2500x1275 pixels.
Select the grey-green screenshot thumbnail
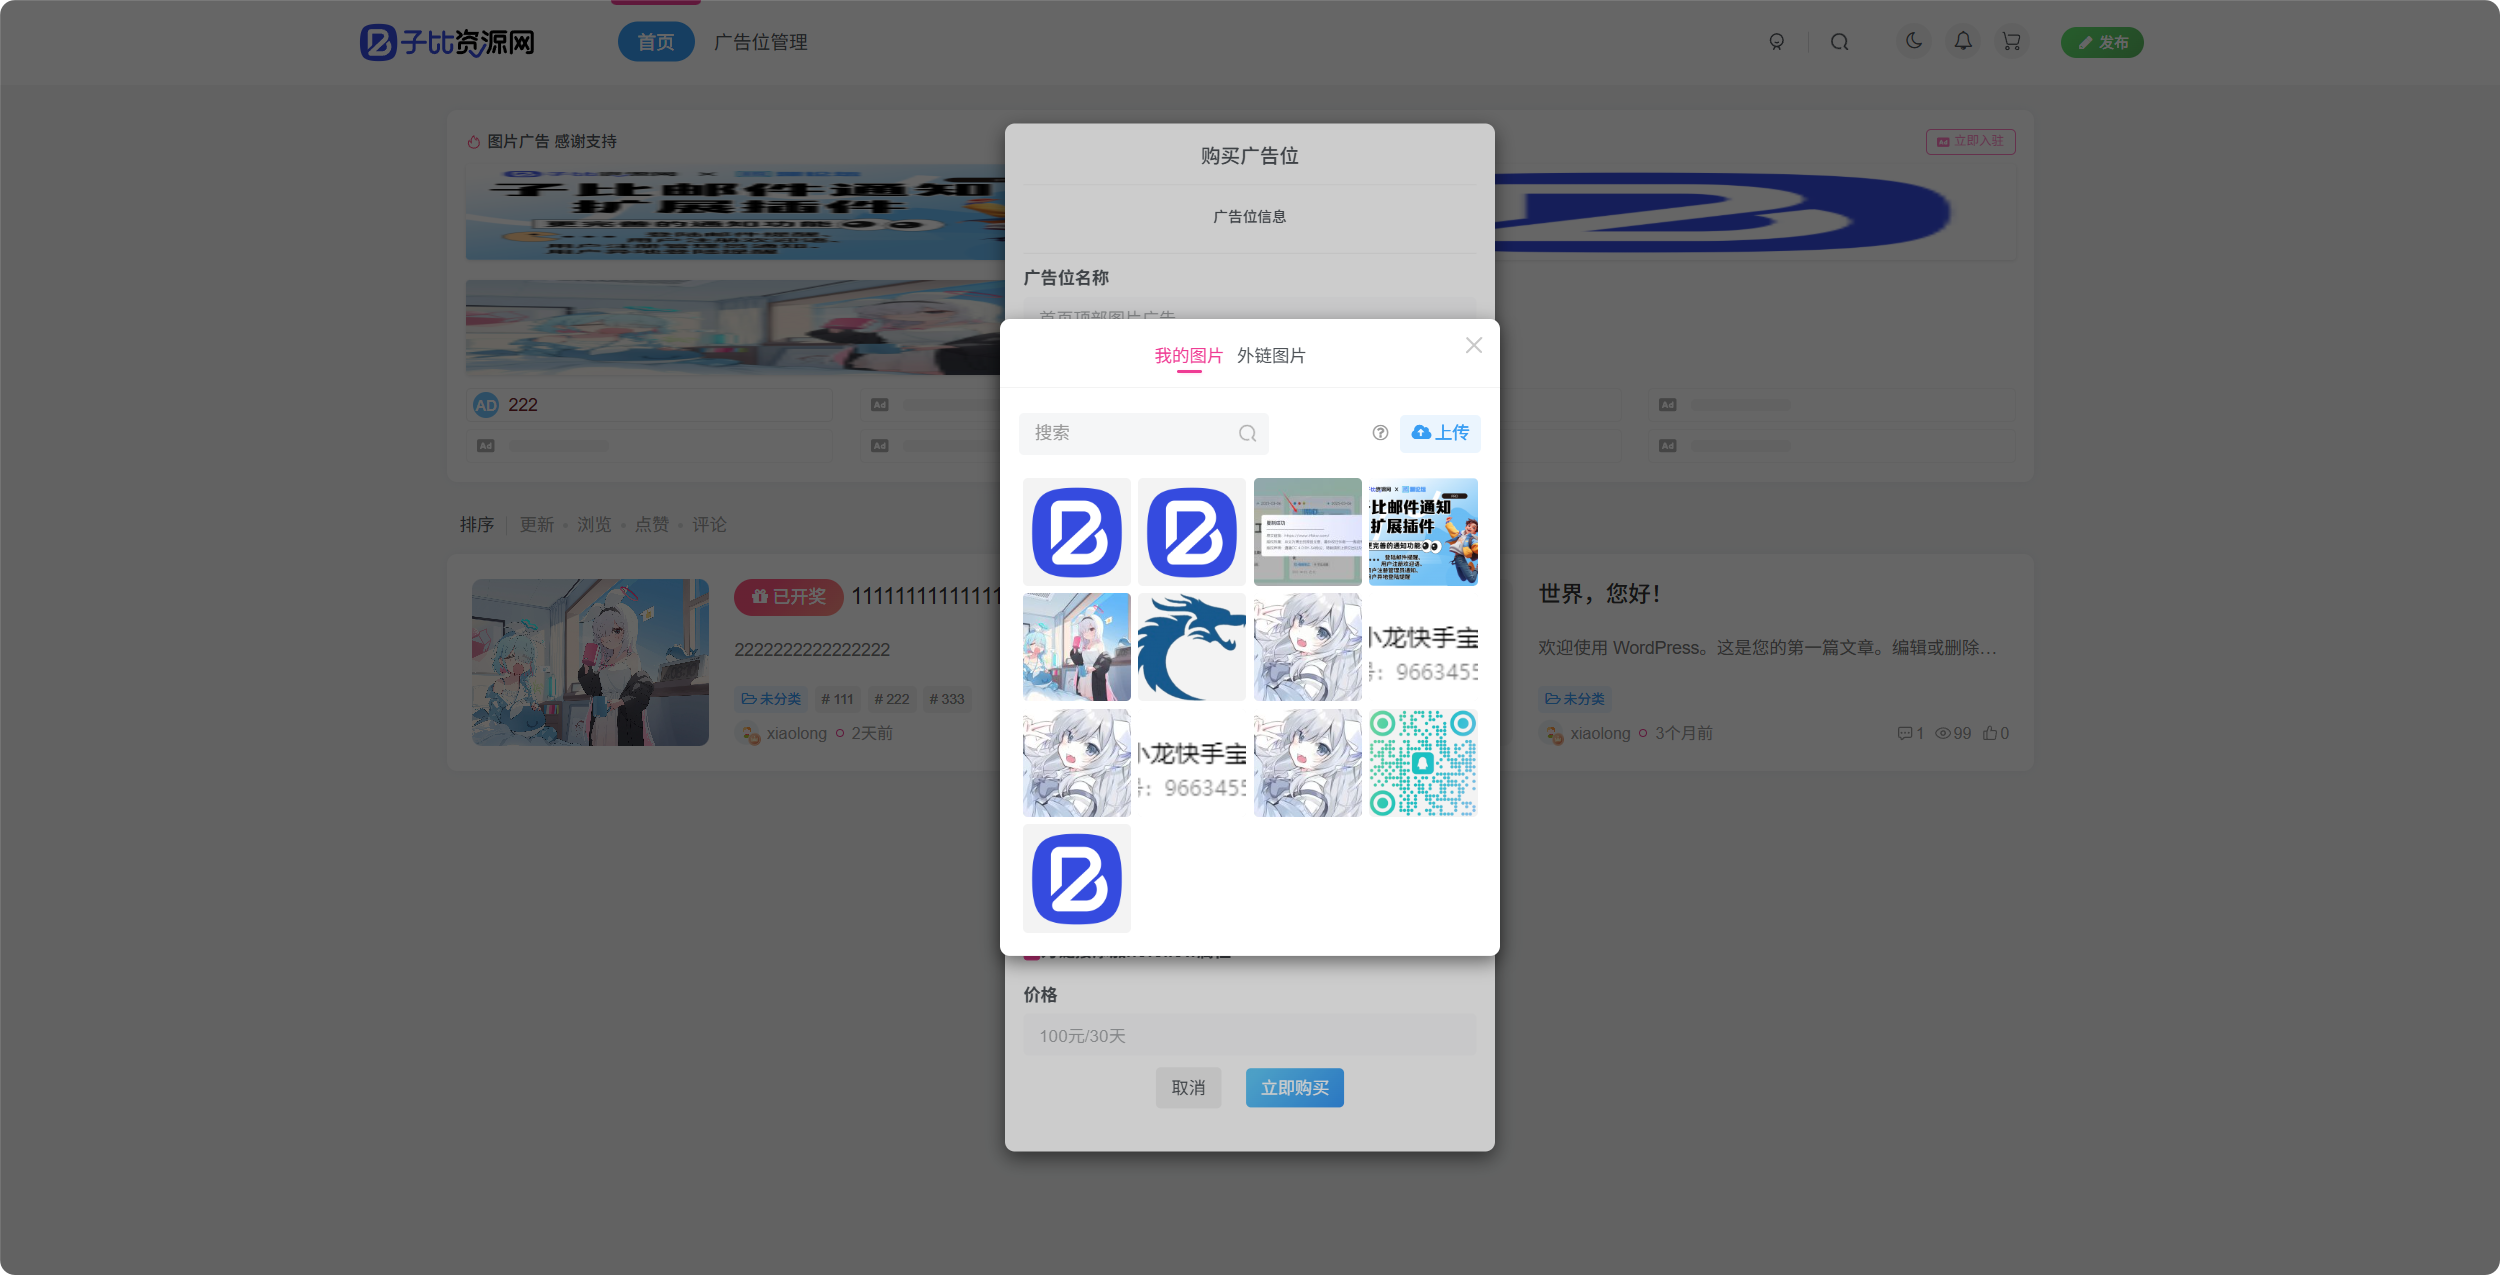pos(1308,532)
